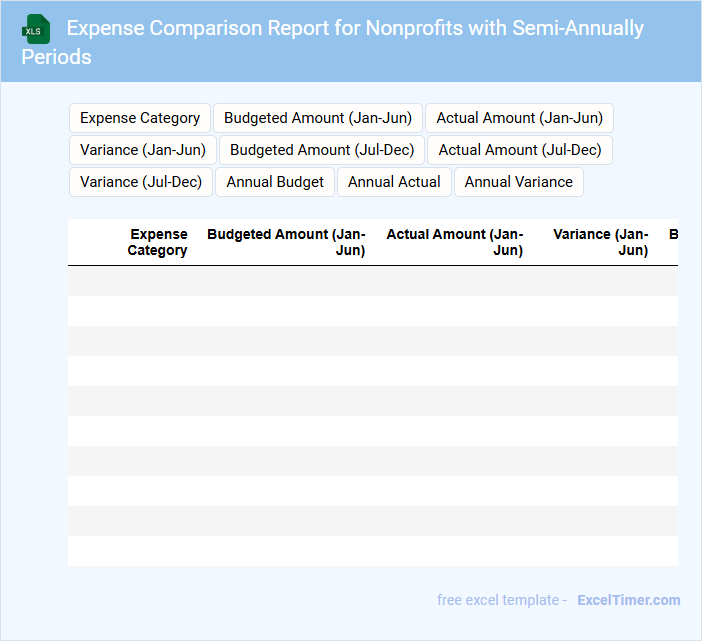Screen dimensions: 702x641
Task: Click the XLS file icon
Action: pos(36,29)
